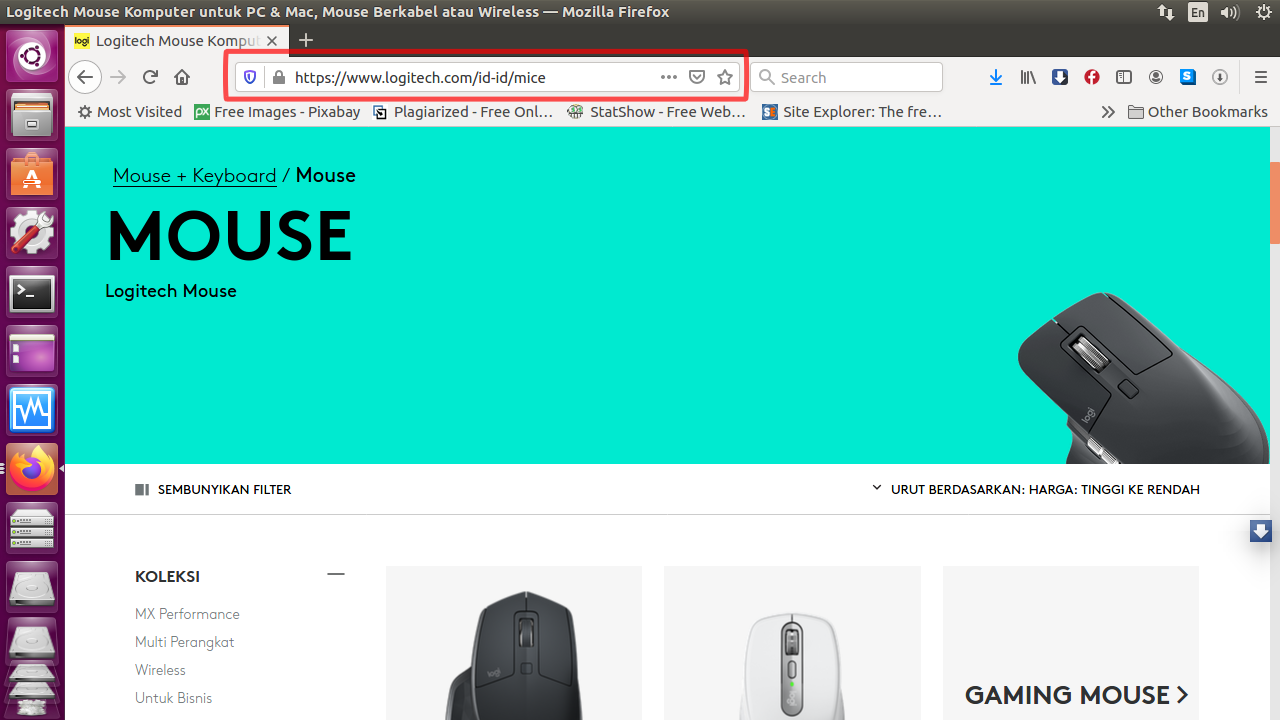
Task: Toggle the browser sidebar icon
Action: point(1123,77)
